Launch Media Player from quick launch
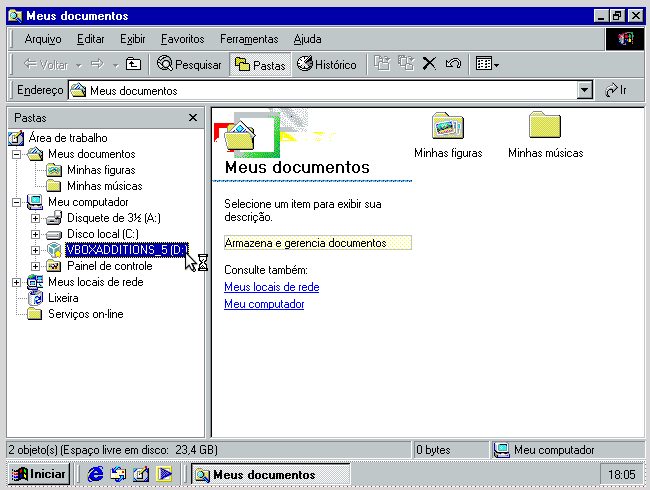This screenshot has height=490, width=650. click(x=164, y=474)
